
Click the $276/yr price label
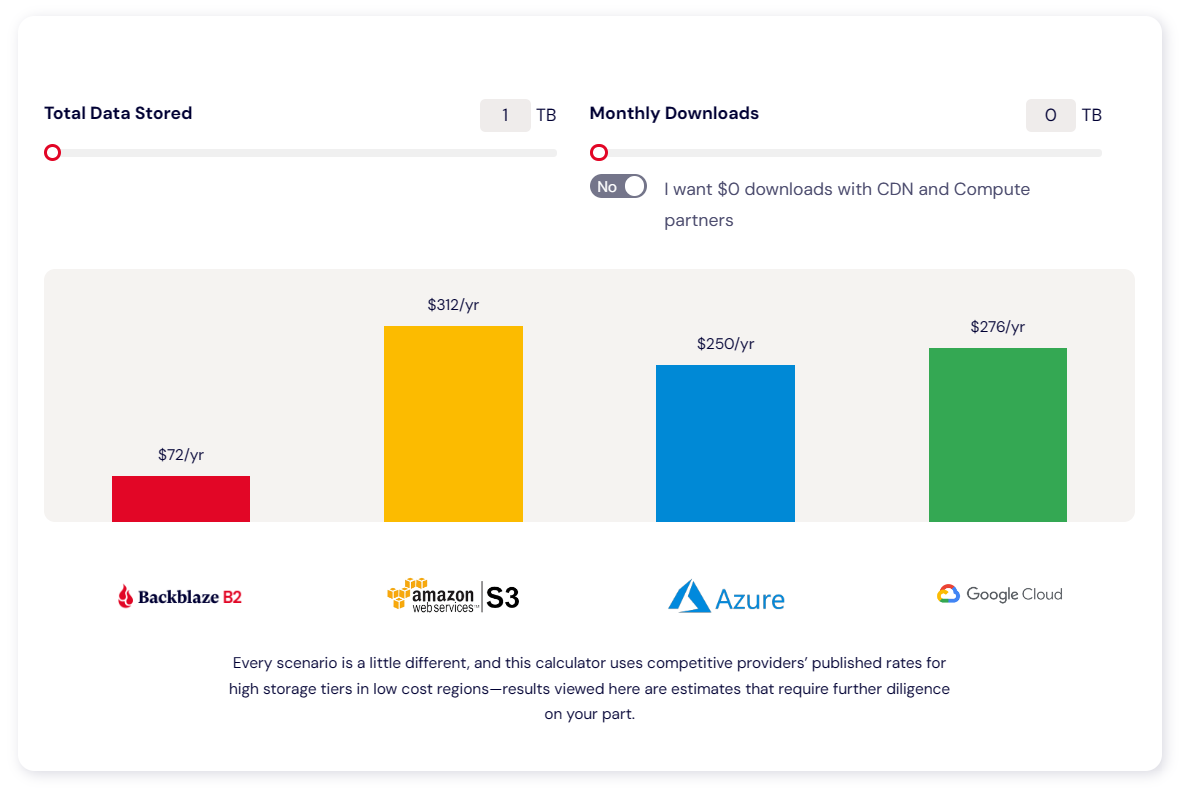(997, 326)
